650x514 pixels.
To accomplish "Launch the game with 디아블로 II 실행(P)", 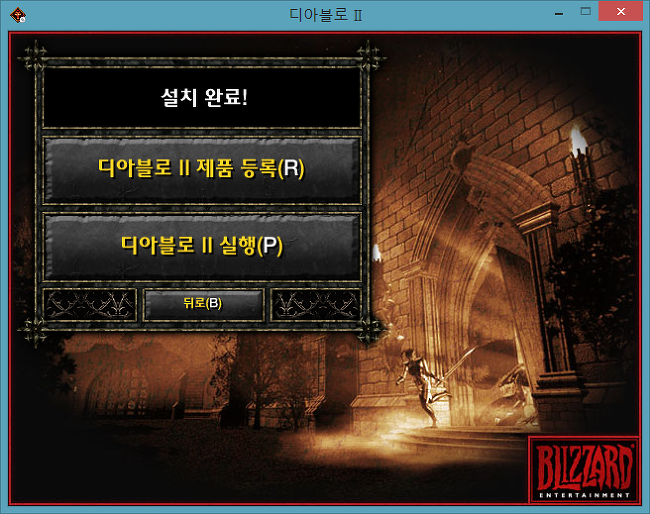I will pos(202,247).
